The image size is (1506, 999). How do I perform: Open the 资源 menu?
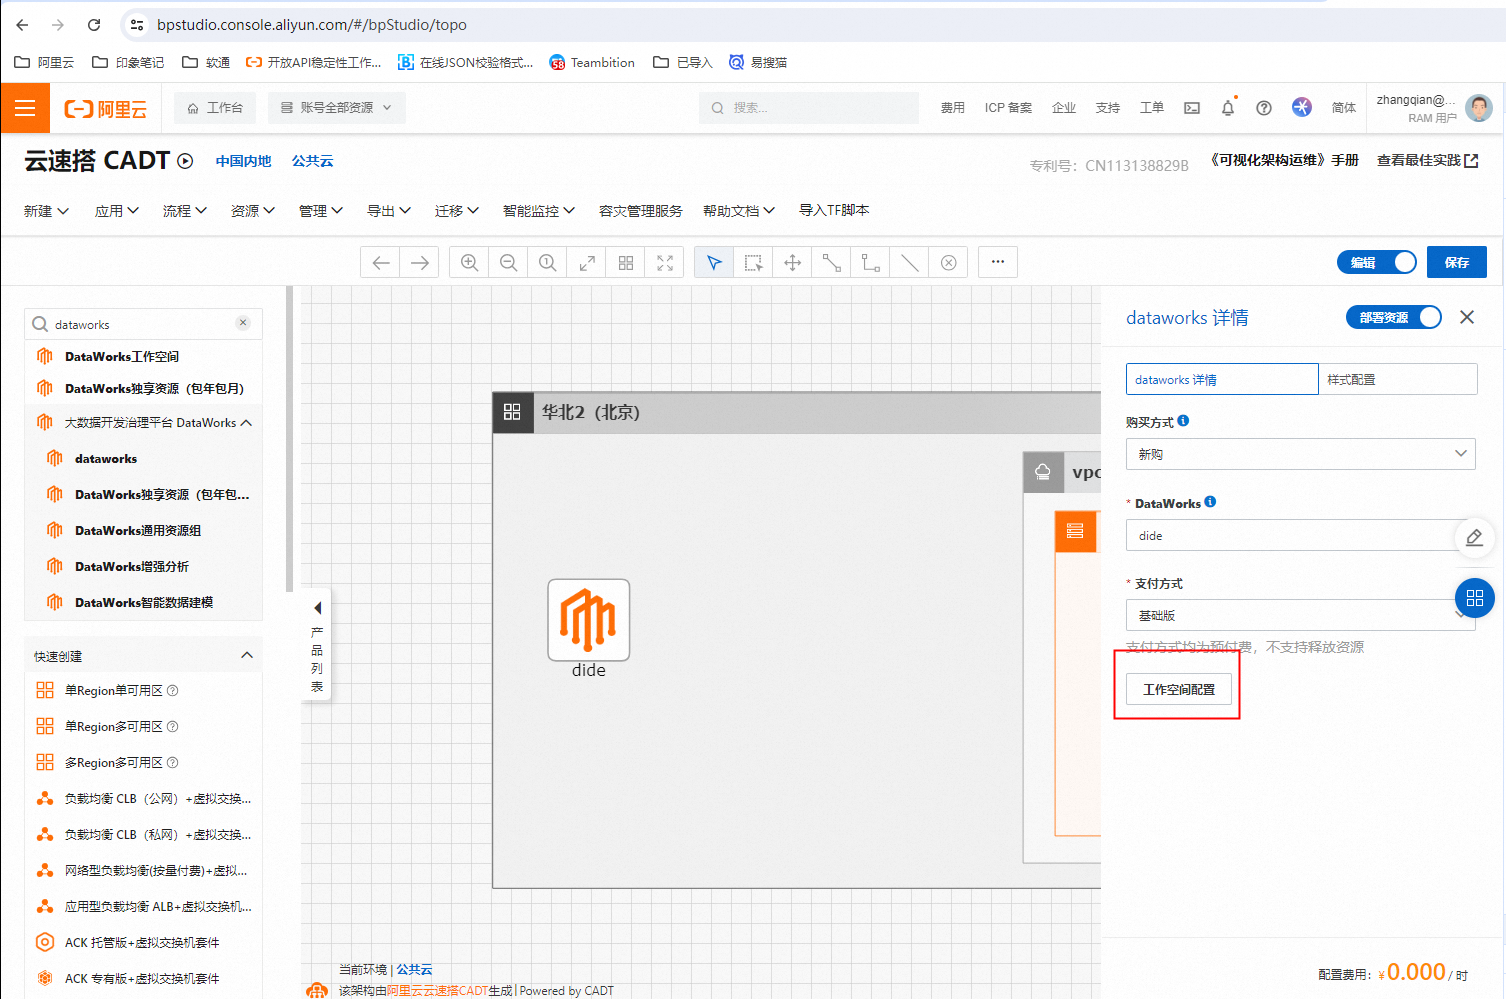253,211
